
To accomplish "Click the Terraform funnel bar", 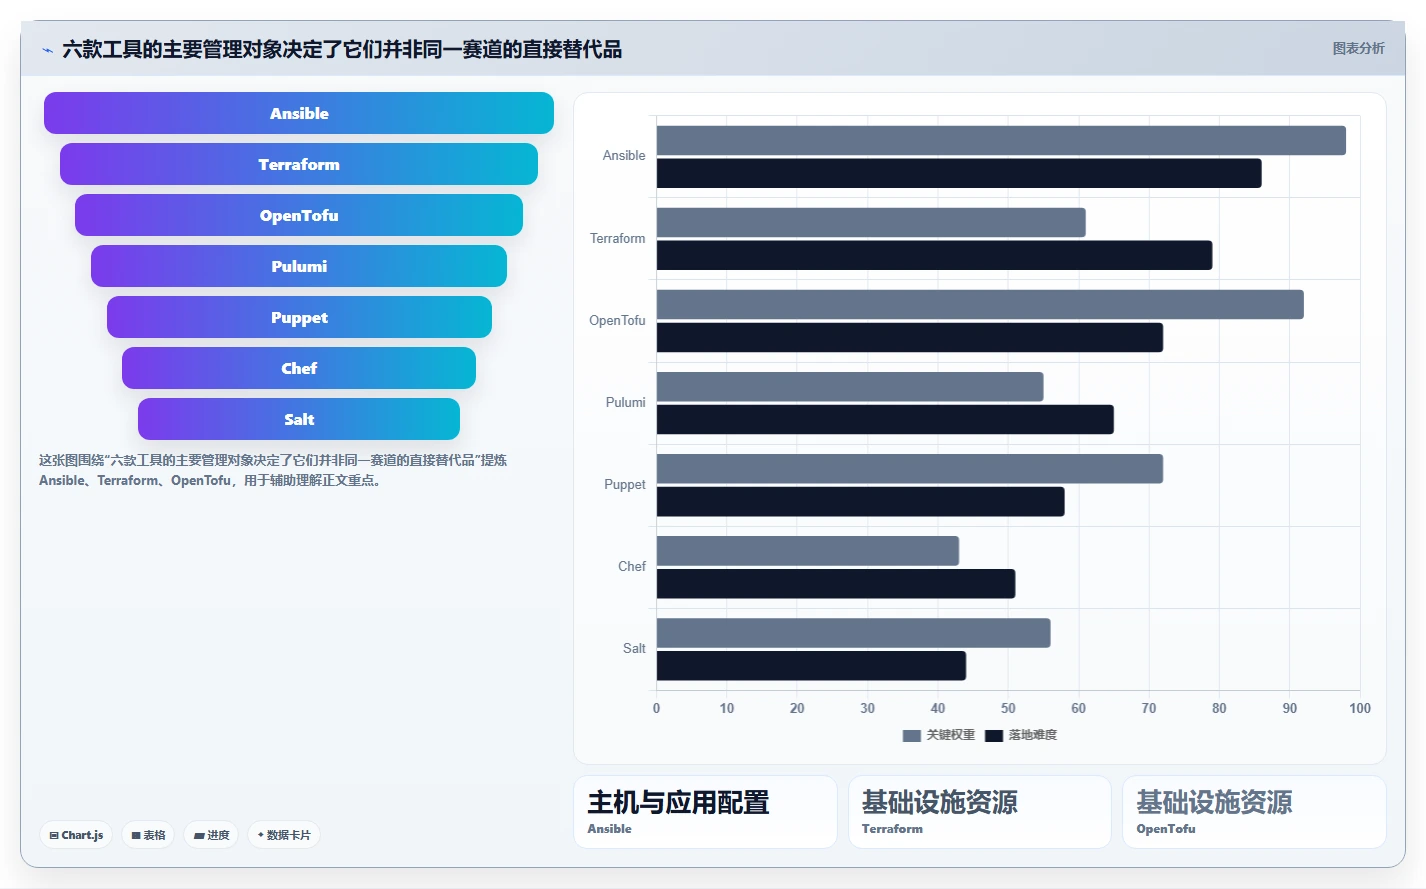I will click(x=299, y=164).
